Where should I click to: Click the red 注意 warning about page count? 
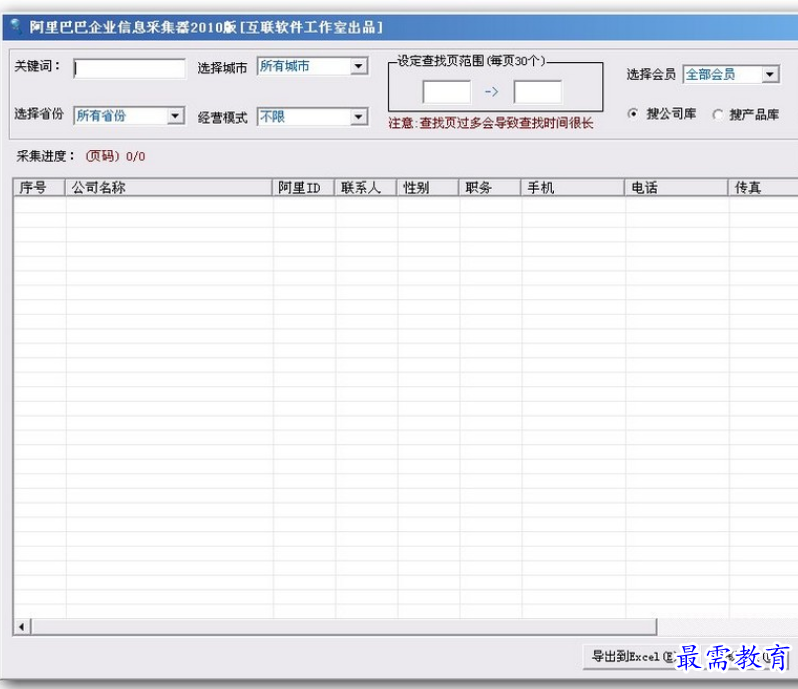491,123
